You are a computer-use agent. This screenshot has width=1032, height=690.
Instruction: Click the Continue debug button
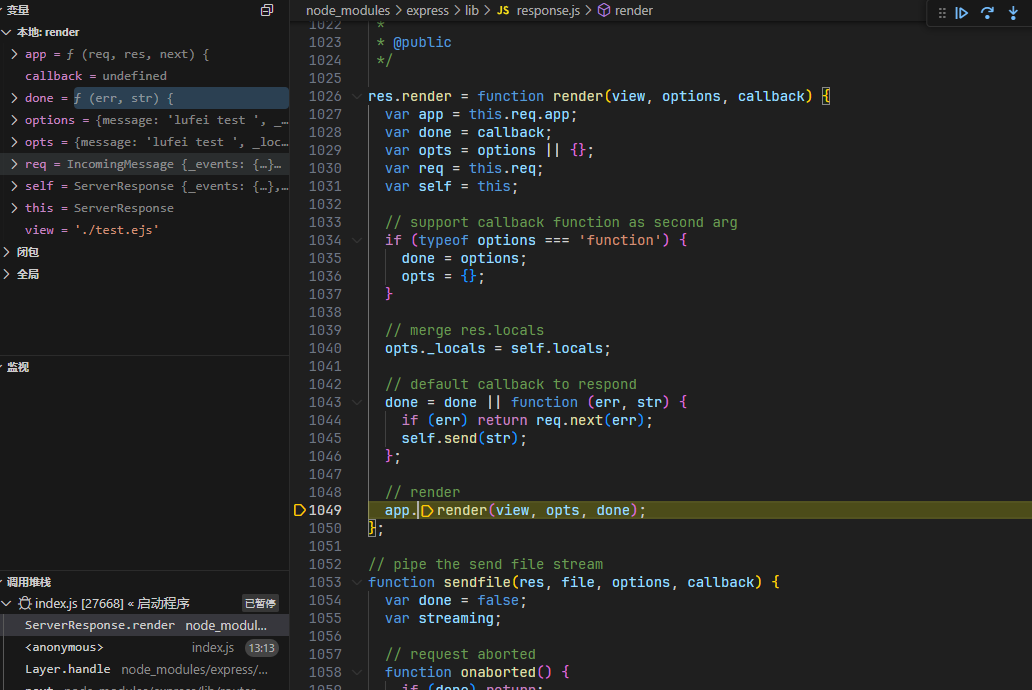click(x=962, y=13)
